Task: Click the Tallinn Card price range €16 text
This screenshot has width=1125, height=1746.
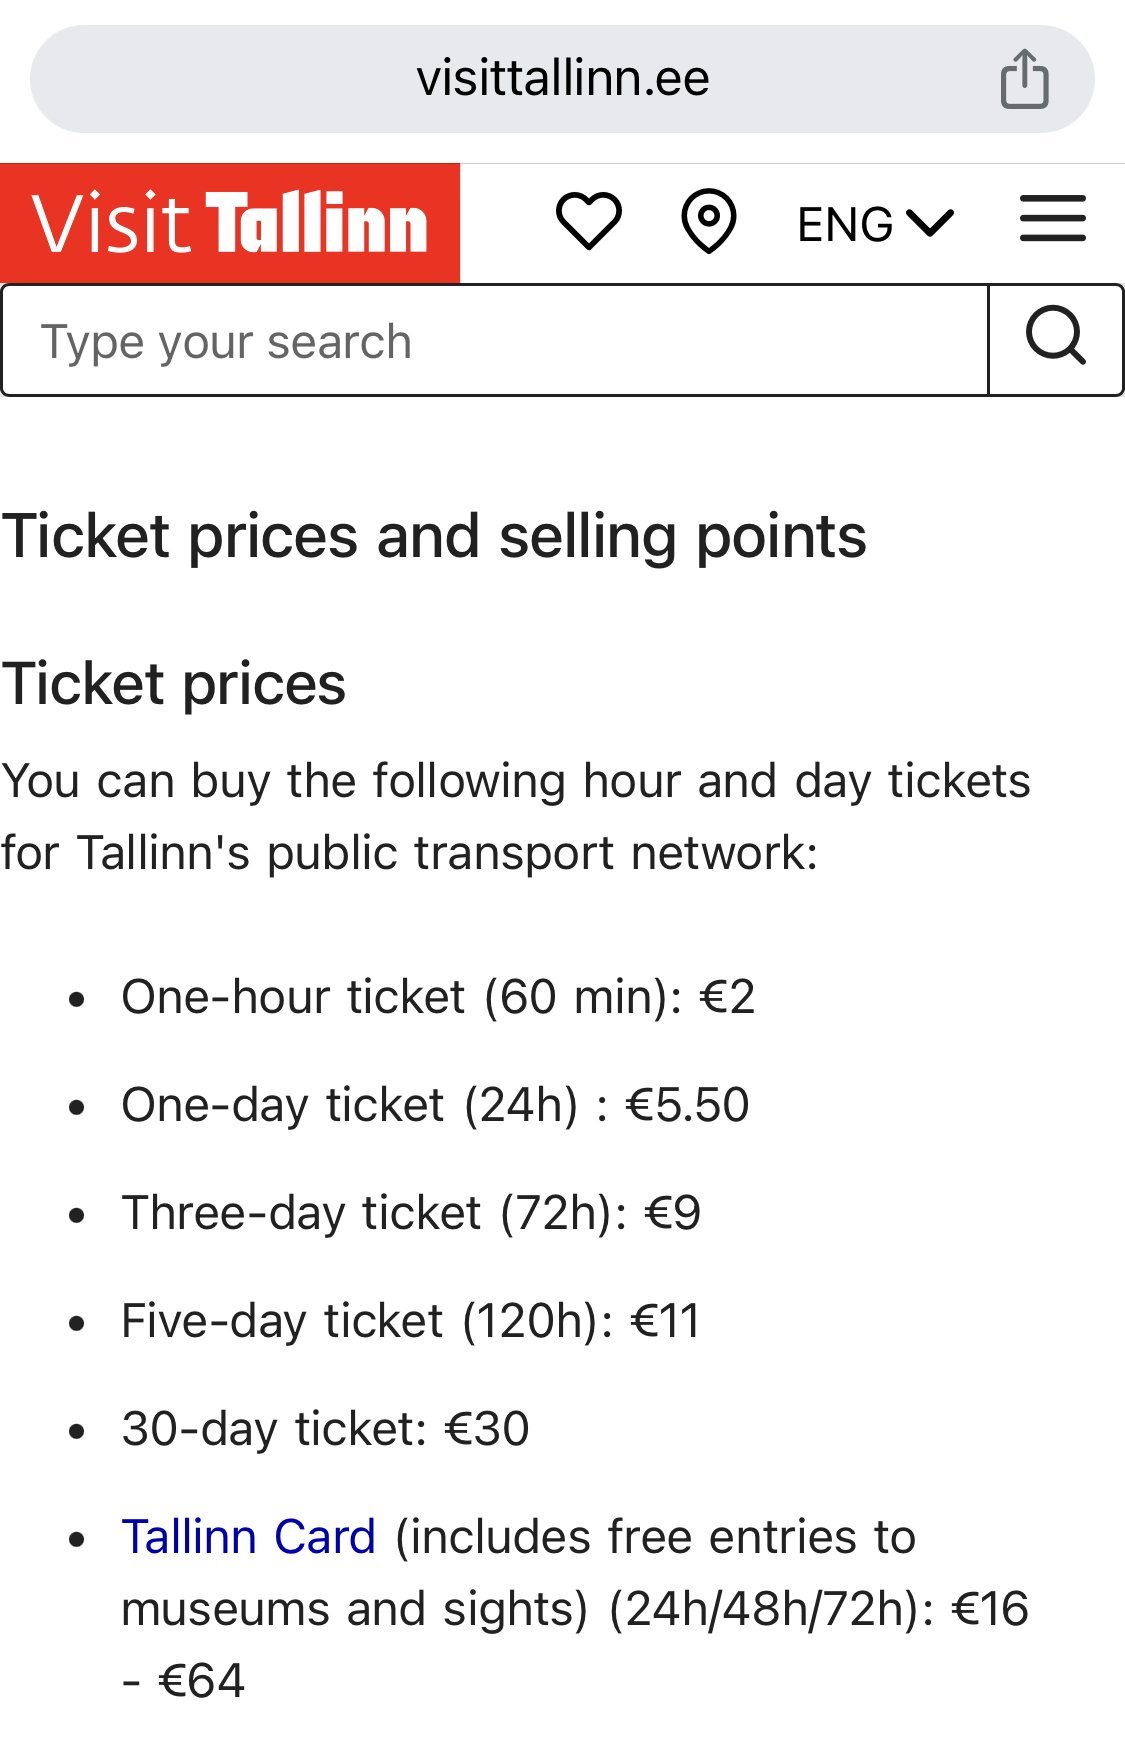Action: click(x=989, y=1609)
